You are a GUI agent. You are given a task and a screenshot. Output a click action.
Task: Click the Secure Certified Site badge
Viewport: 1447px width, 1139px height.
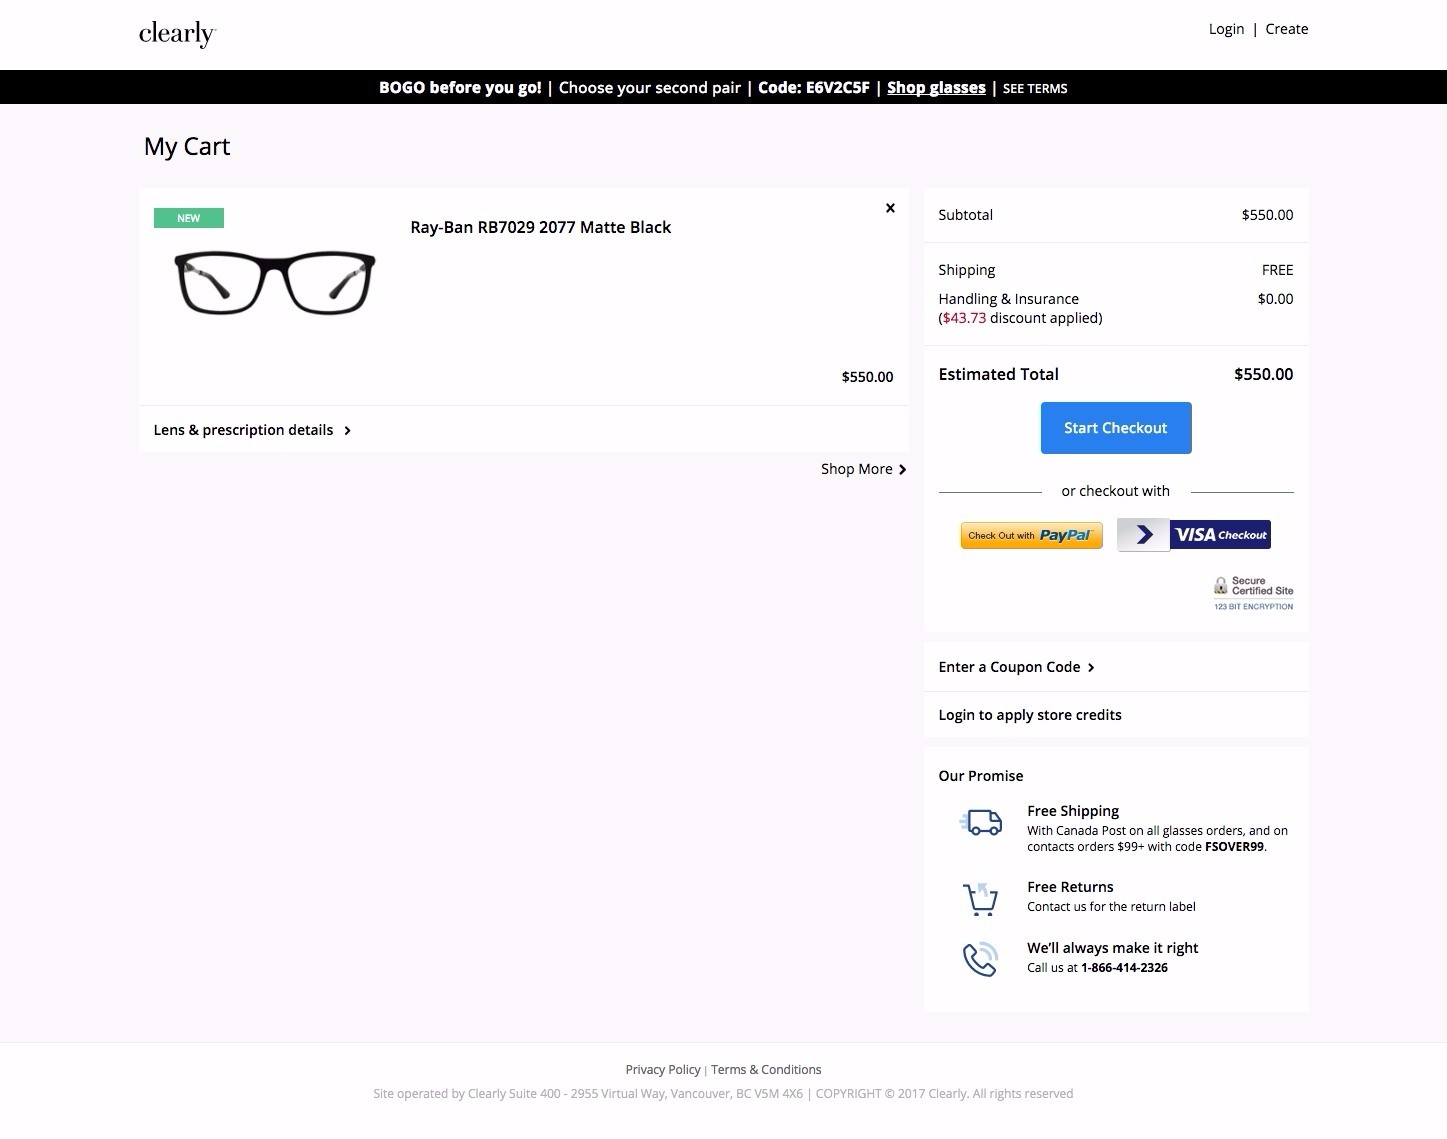pyautogui.click(x=1253, y=593)
